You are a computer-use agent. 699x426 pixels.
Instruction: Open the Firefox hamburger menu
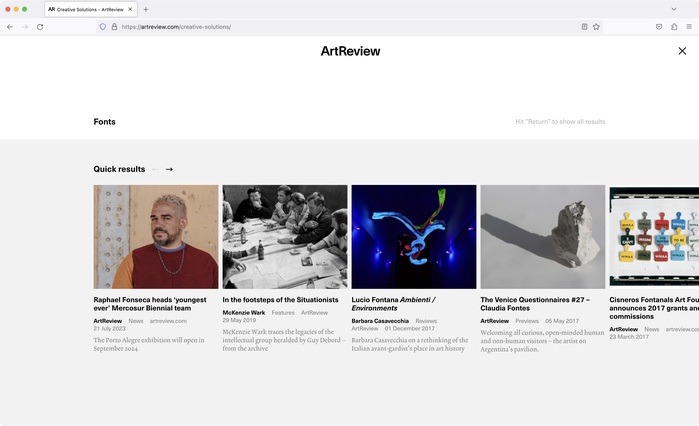pyautogui.click(x=689, y=27)
